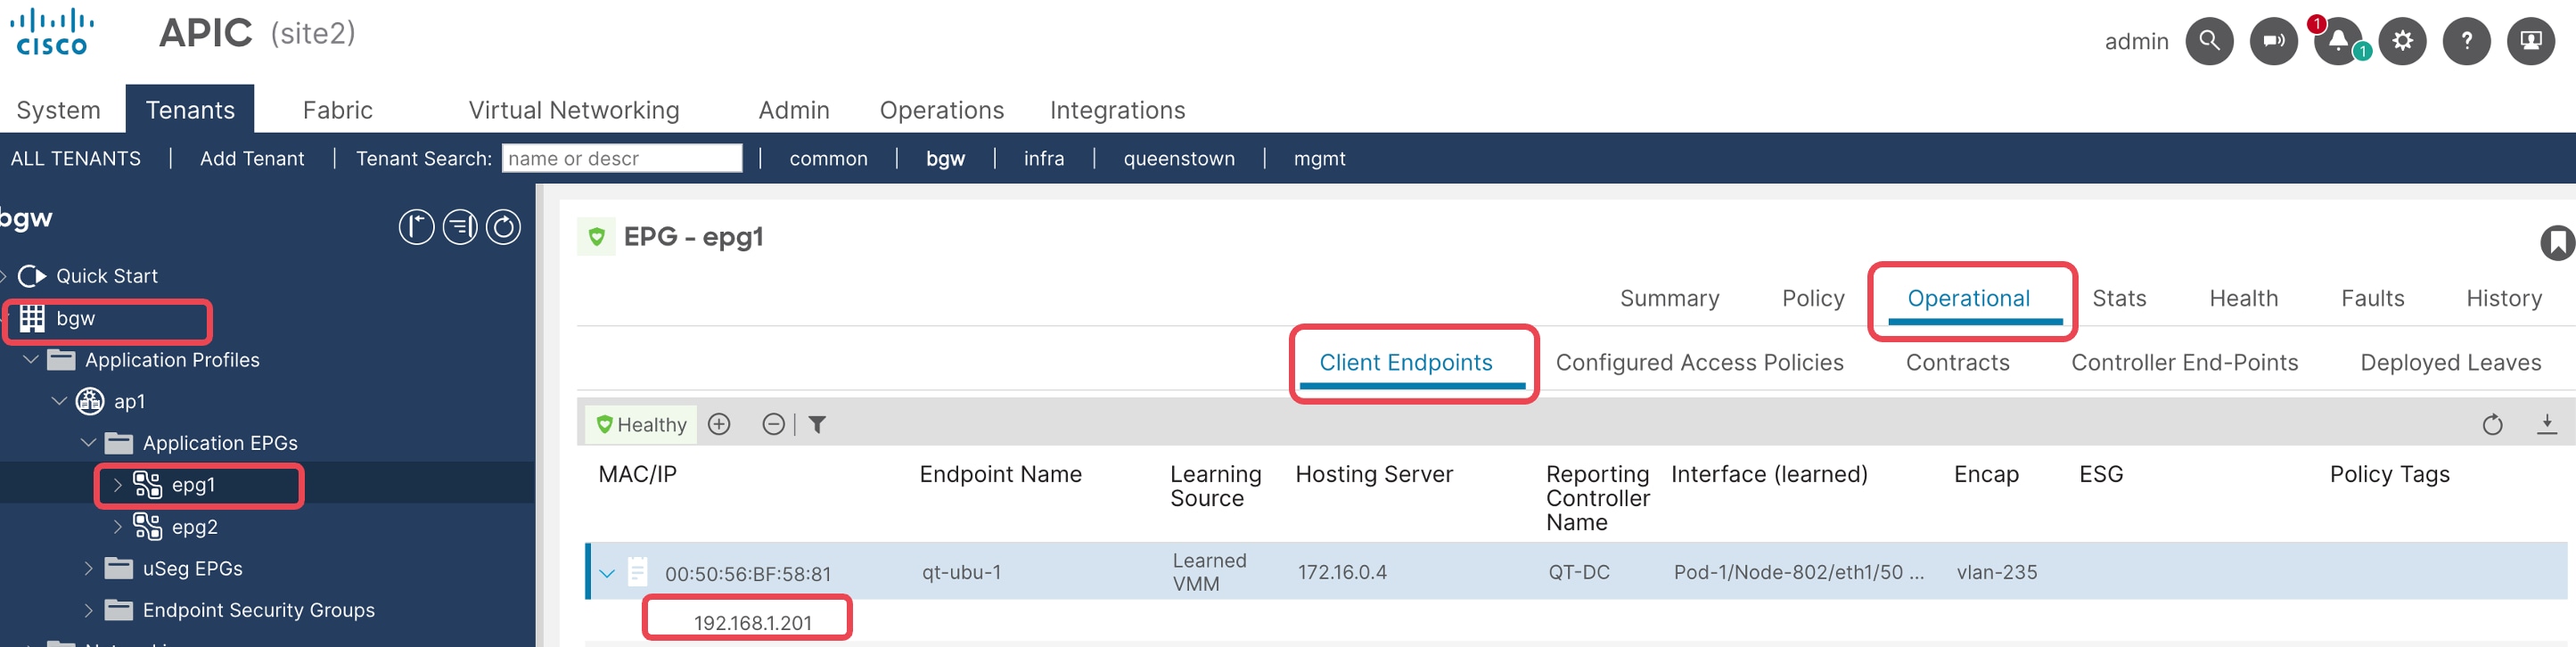Click the Application EPGs folder icon
Screen dimensions: 2576x647
(x=119, y=443)
